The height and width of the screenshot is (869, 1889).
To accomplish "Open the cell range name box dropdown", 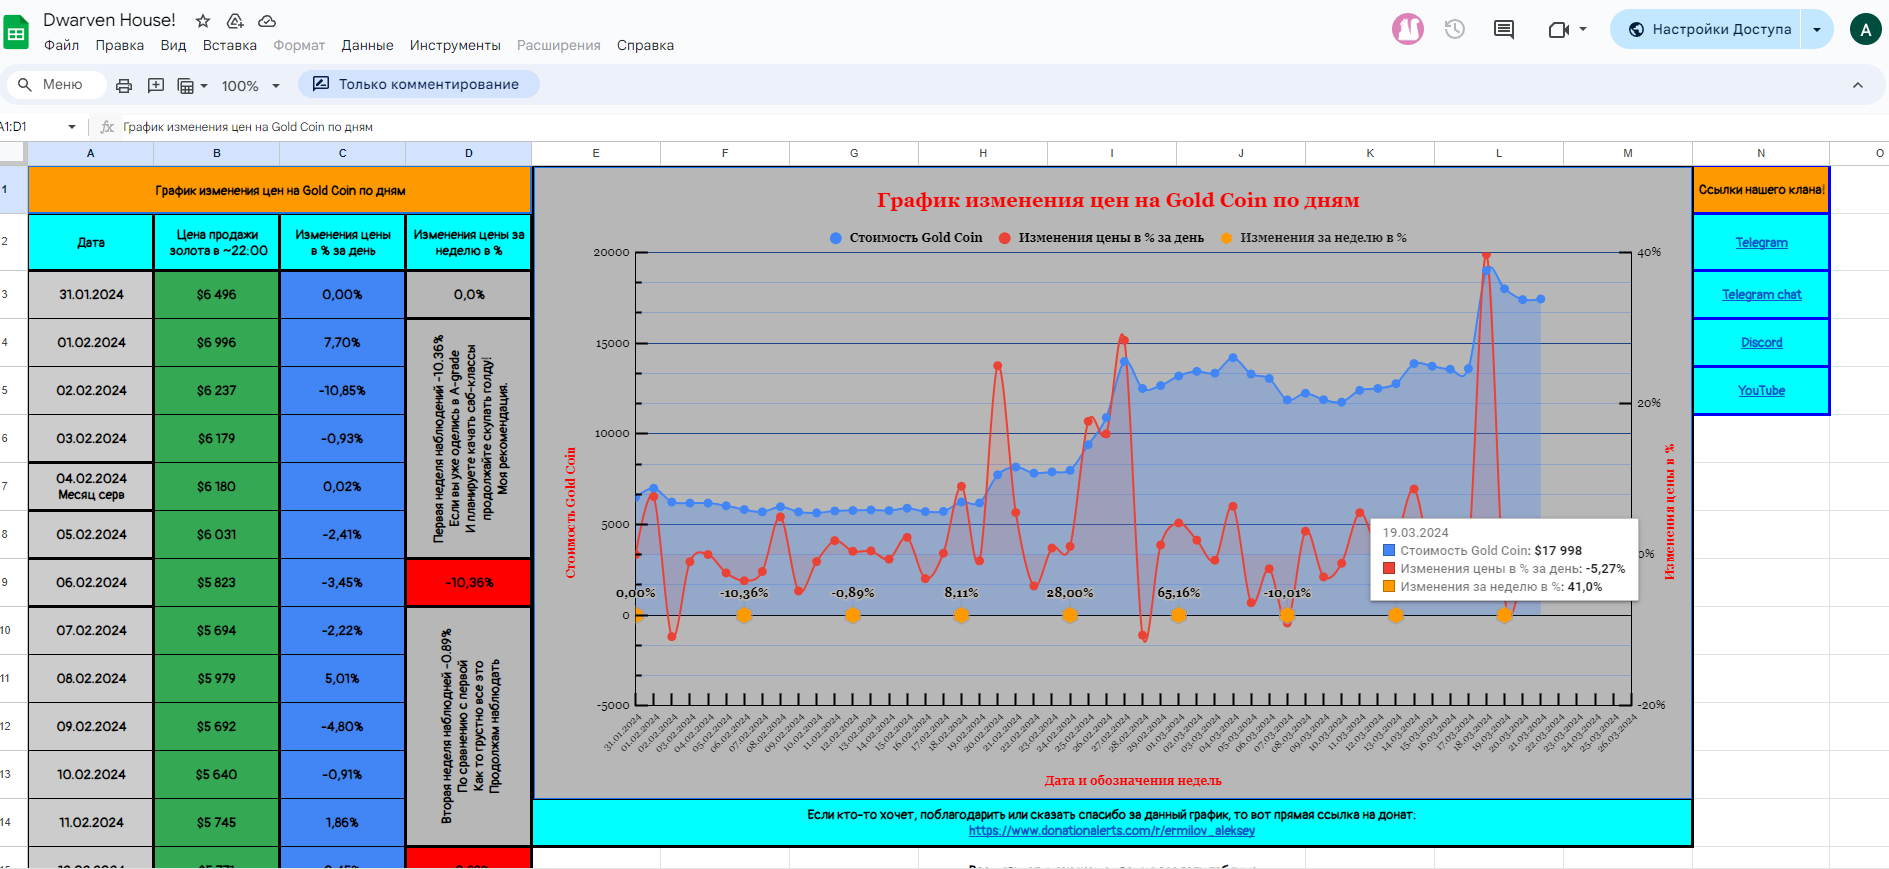I will [x=72, y=127].
